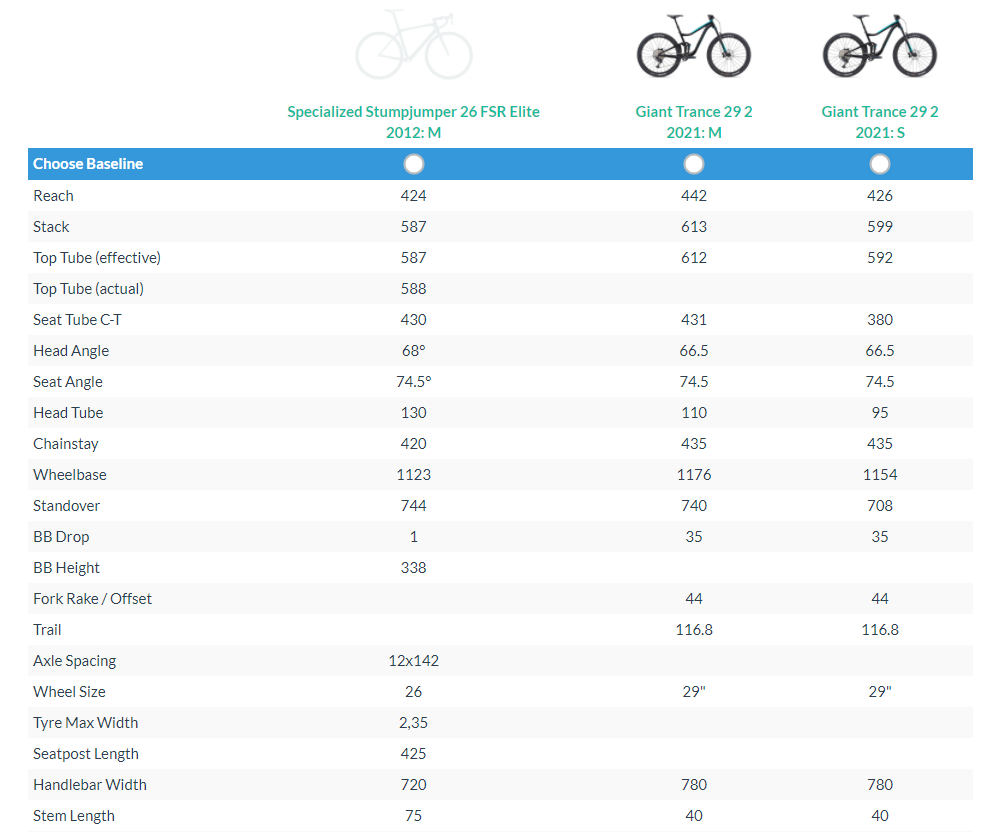Click the Stem Length row label
The height and width of the screenshot is (832, 992).
(x=74, y=816)
